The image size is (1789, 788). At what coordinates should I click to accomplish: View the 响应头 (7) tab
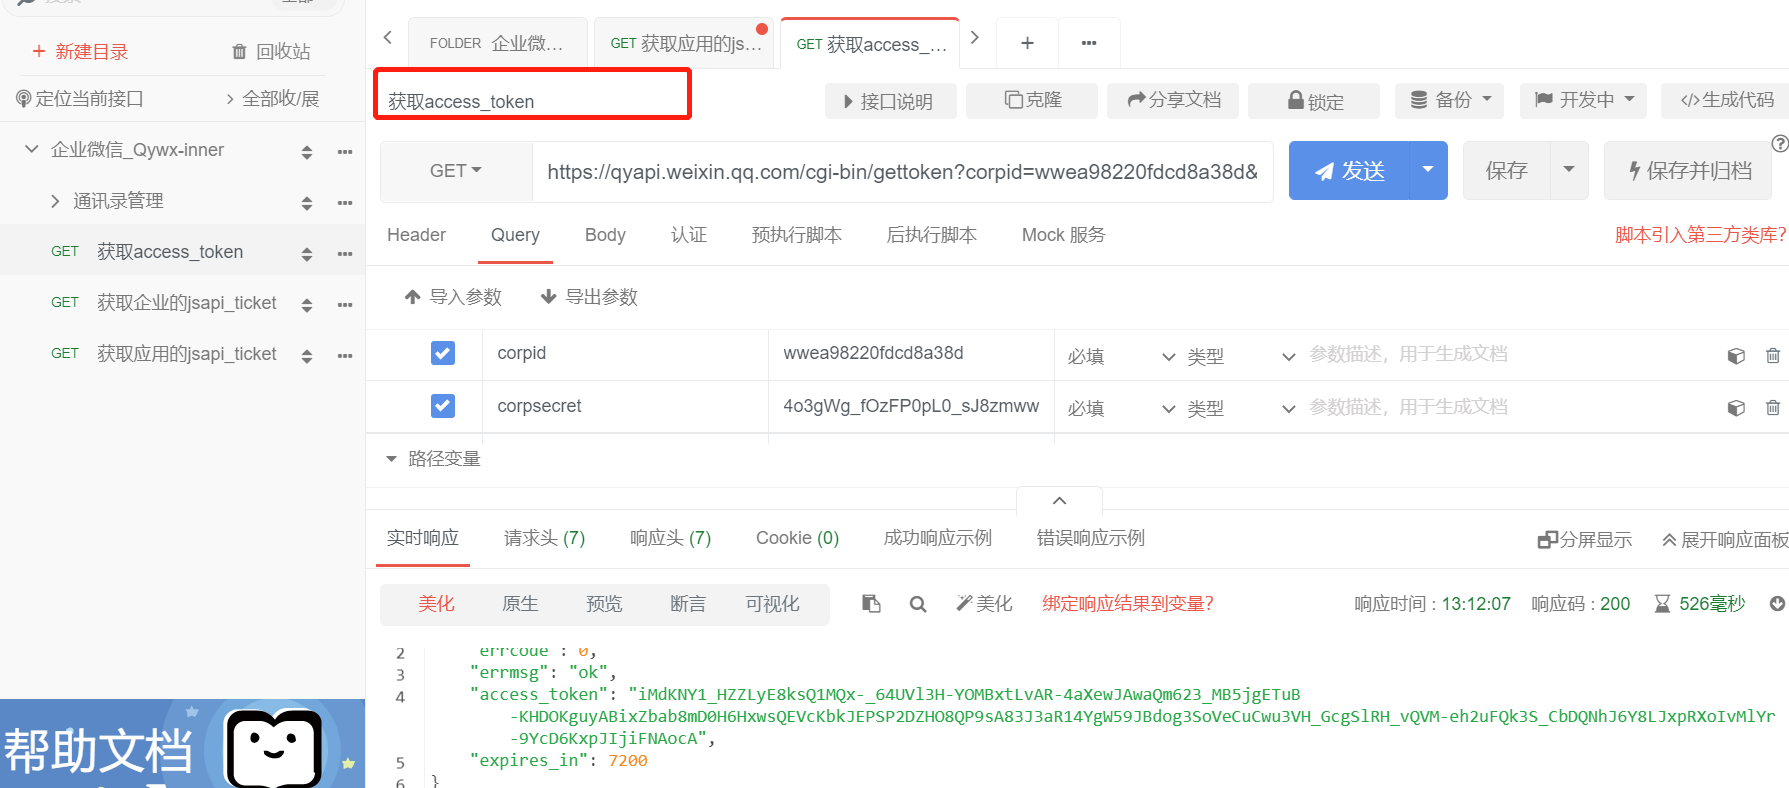pos(670,538)
